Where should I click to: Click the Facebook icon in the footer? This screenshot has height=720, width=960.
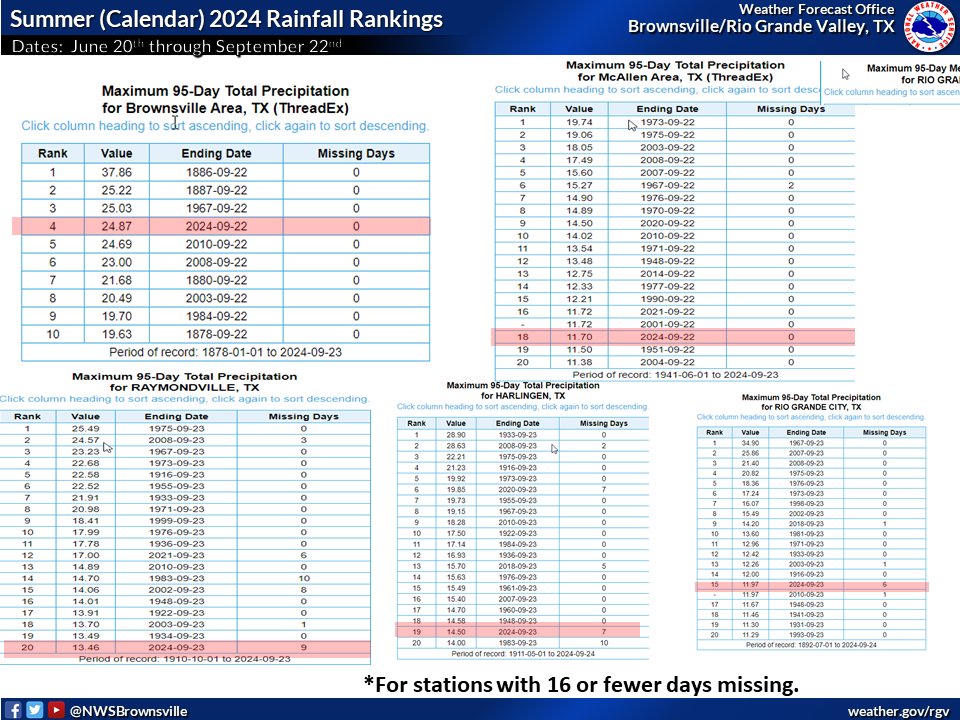pos(14,709)
